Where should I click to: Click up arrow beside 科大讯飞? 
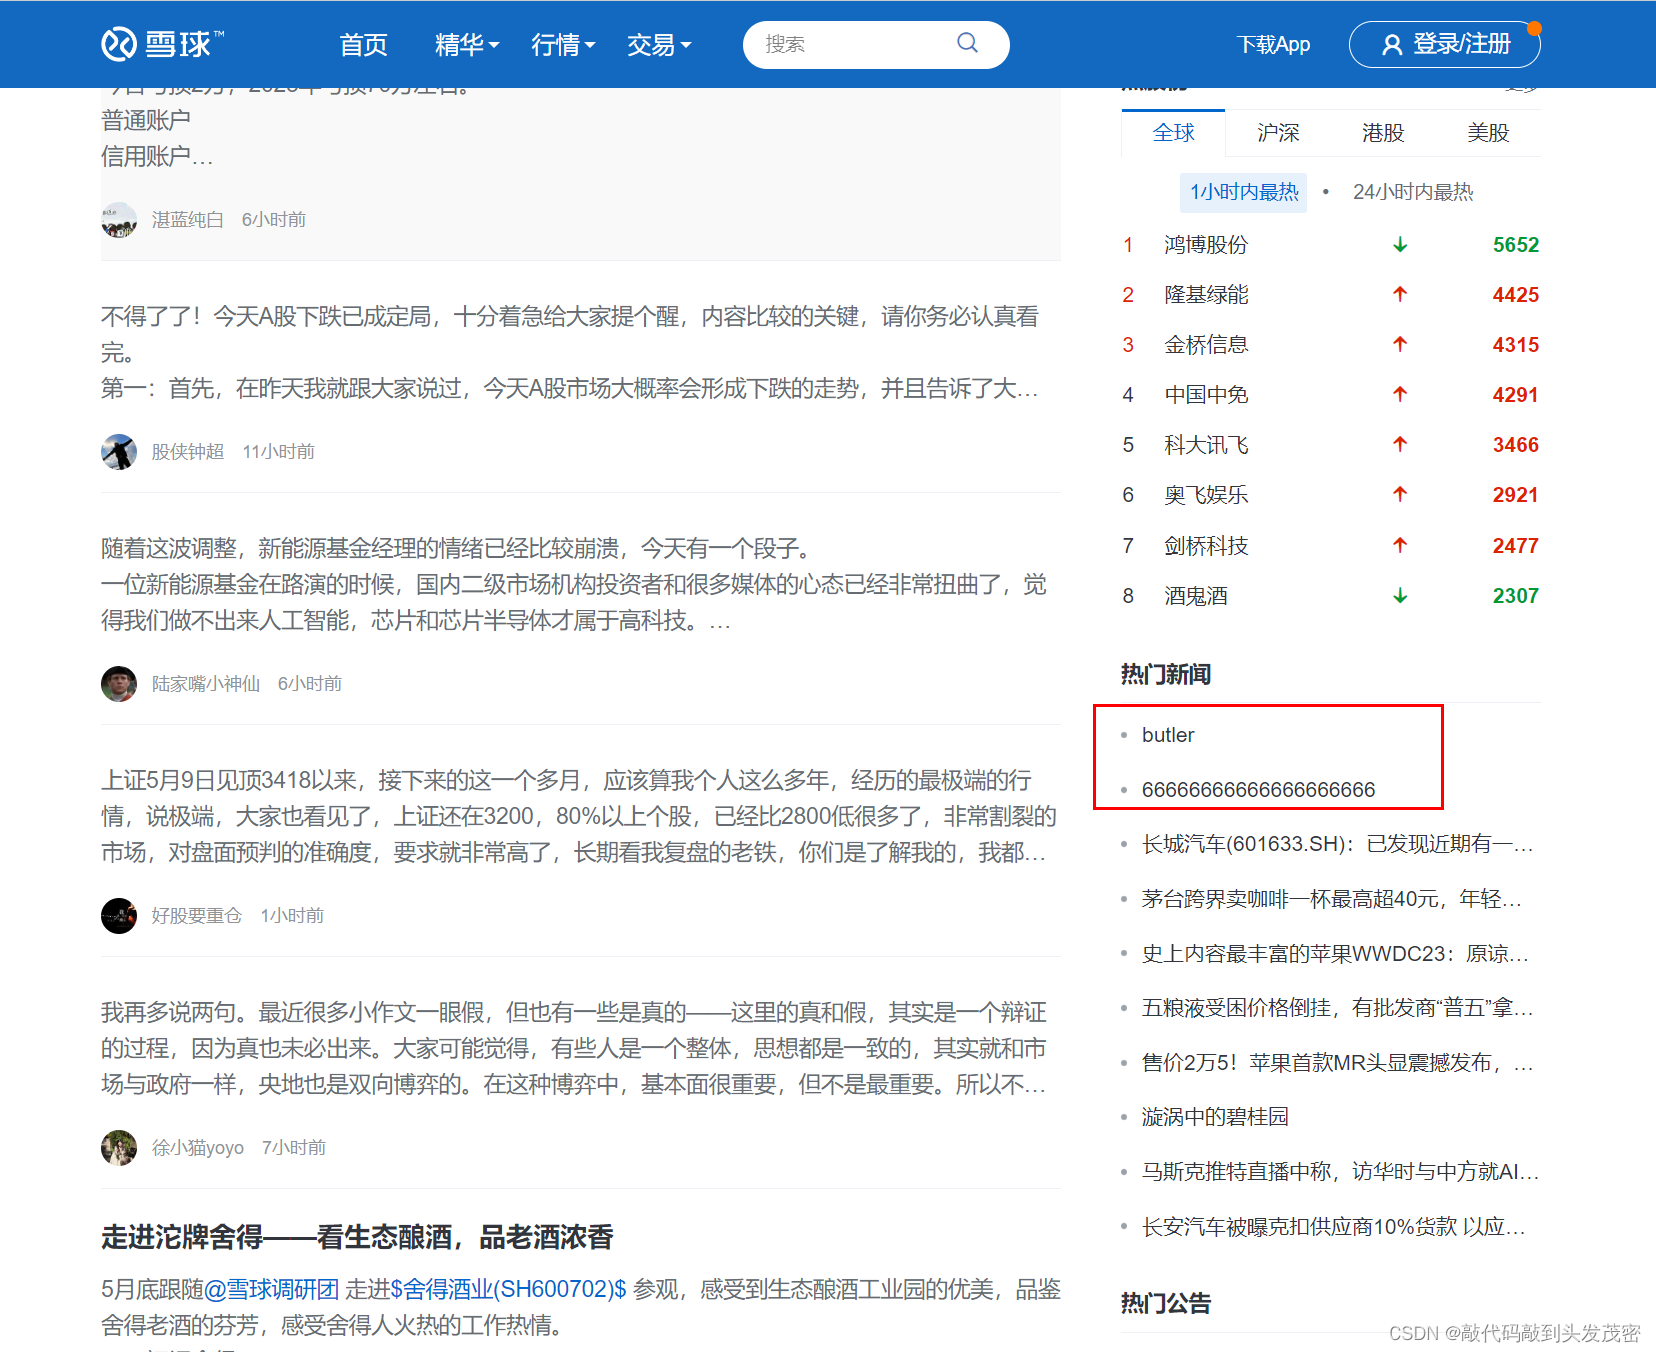click(1400, 445)
